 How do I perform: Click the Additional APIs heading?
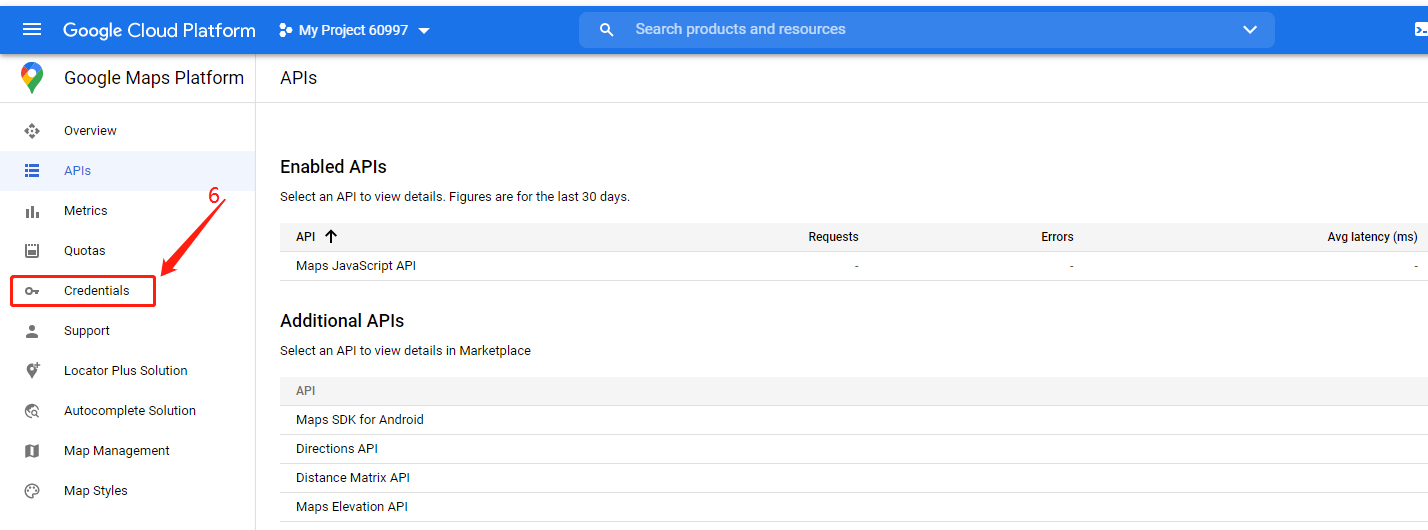click(342, 321)
